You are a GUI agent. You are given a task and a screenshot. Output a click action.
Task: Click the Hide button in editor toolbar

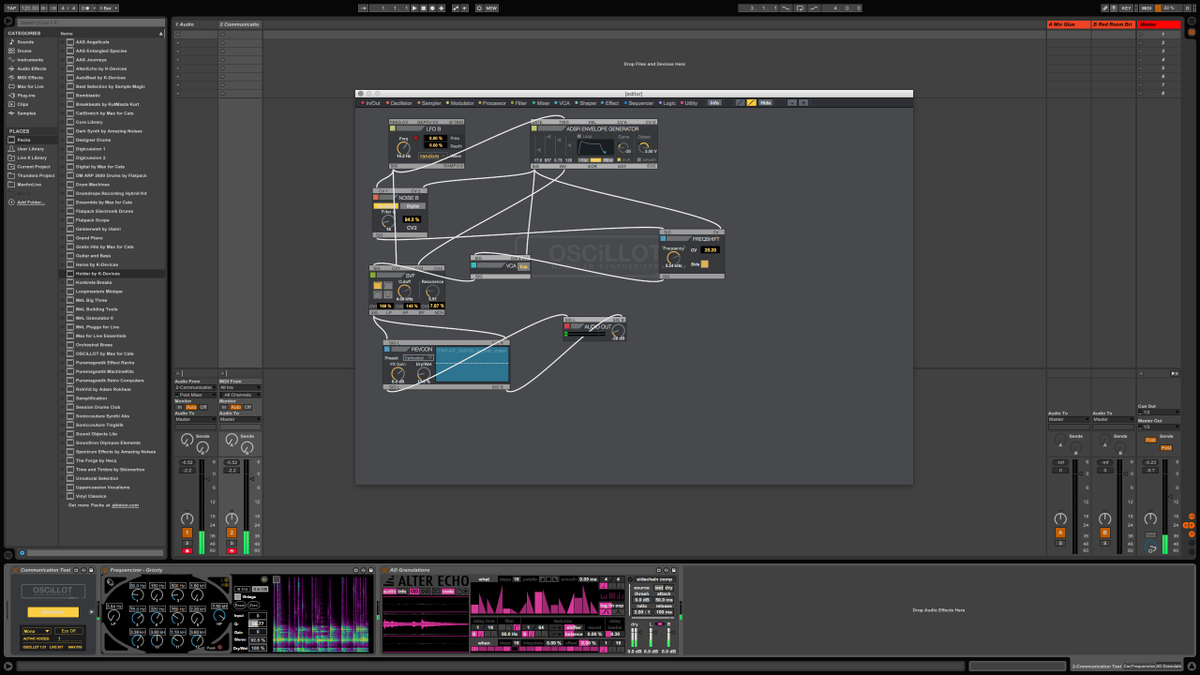pos(765,102)
